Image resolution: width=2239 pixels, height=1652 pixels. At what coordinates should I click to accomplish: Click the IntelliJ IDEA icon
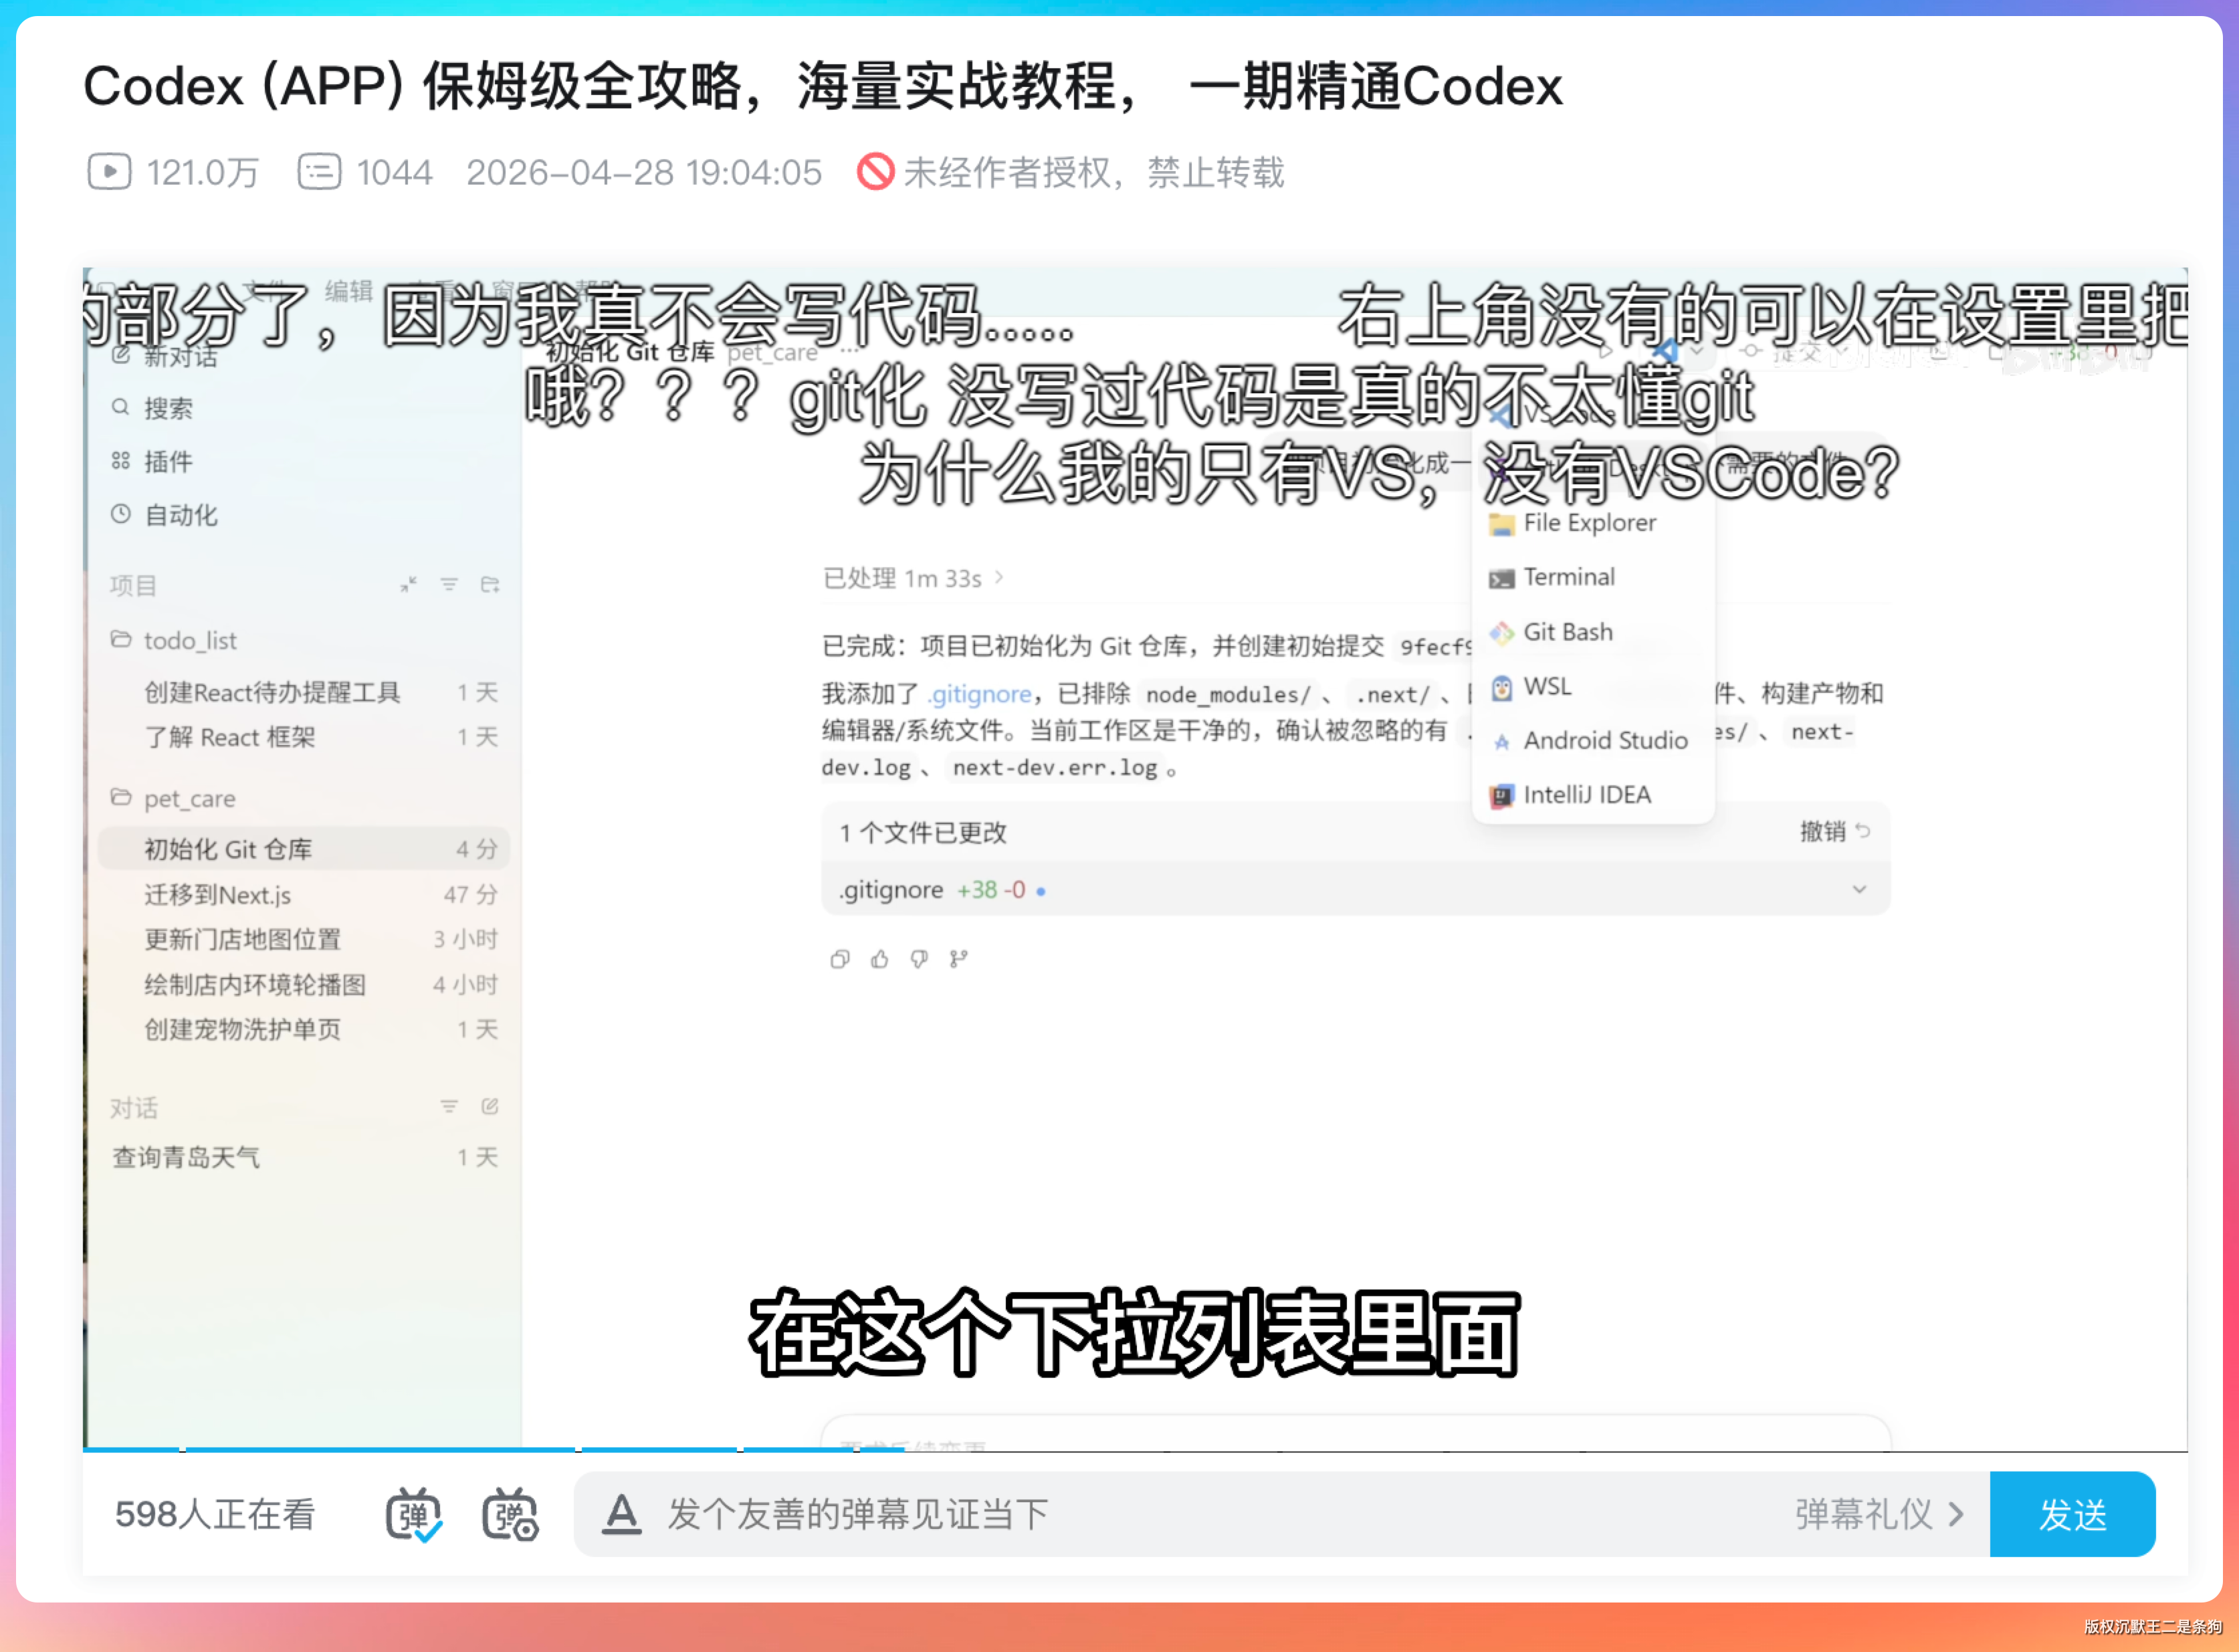(x=1501, y=796)
